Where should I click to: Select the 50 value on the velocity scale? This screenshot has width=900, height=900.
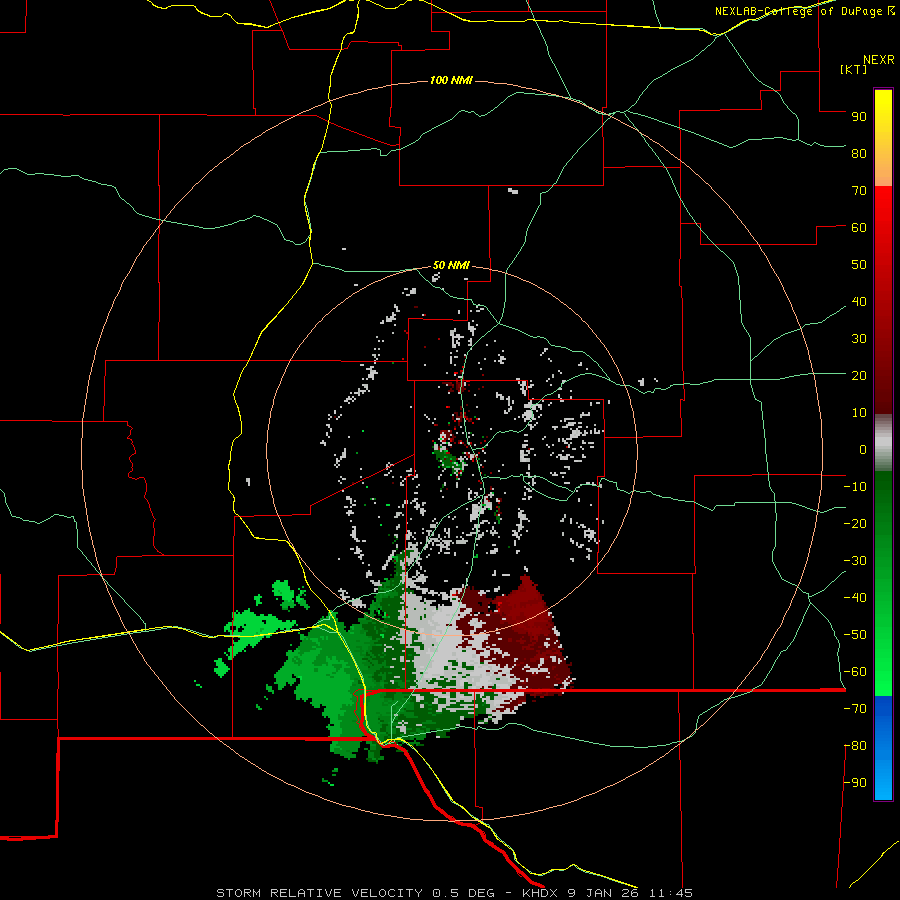click(859, 265)
